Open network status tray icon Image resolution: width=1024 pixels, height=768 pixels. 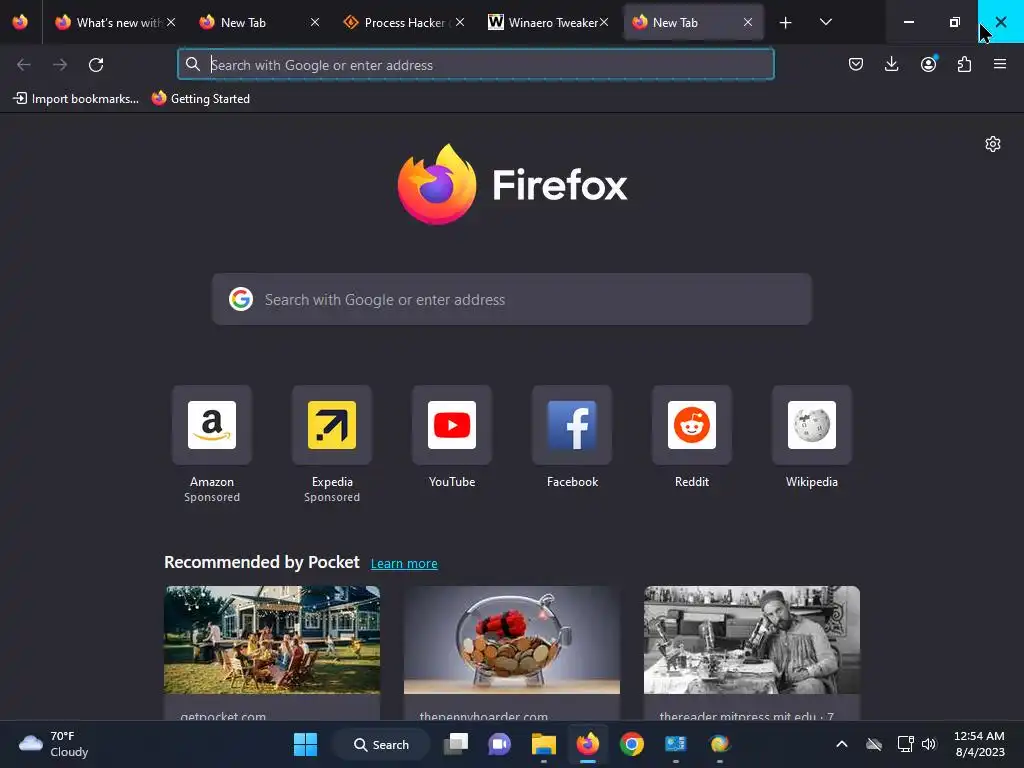click(x=905, y=744)
